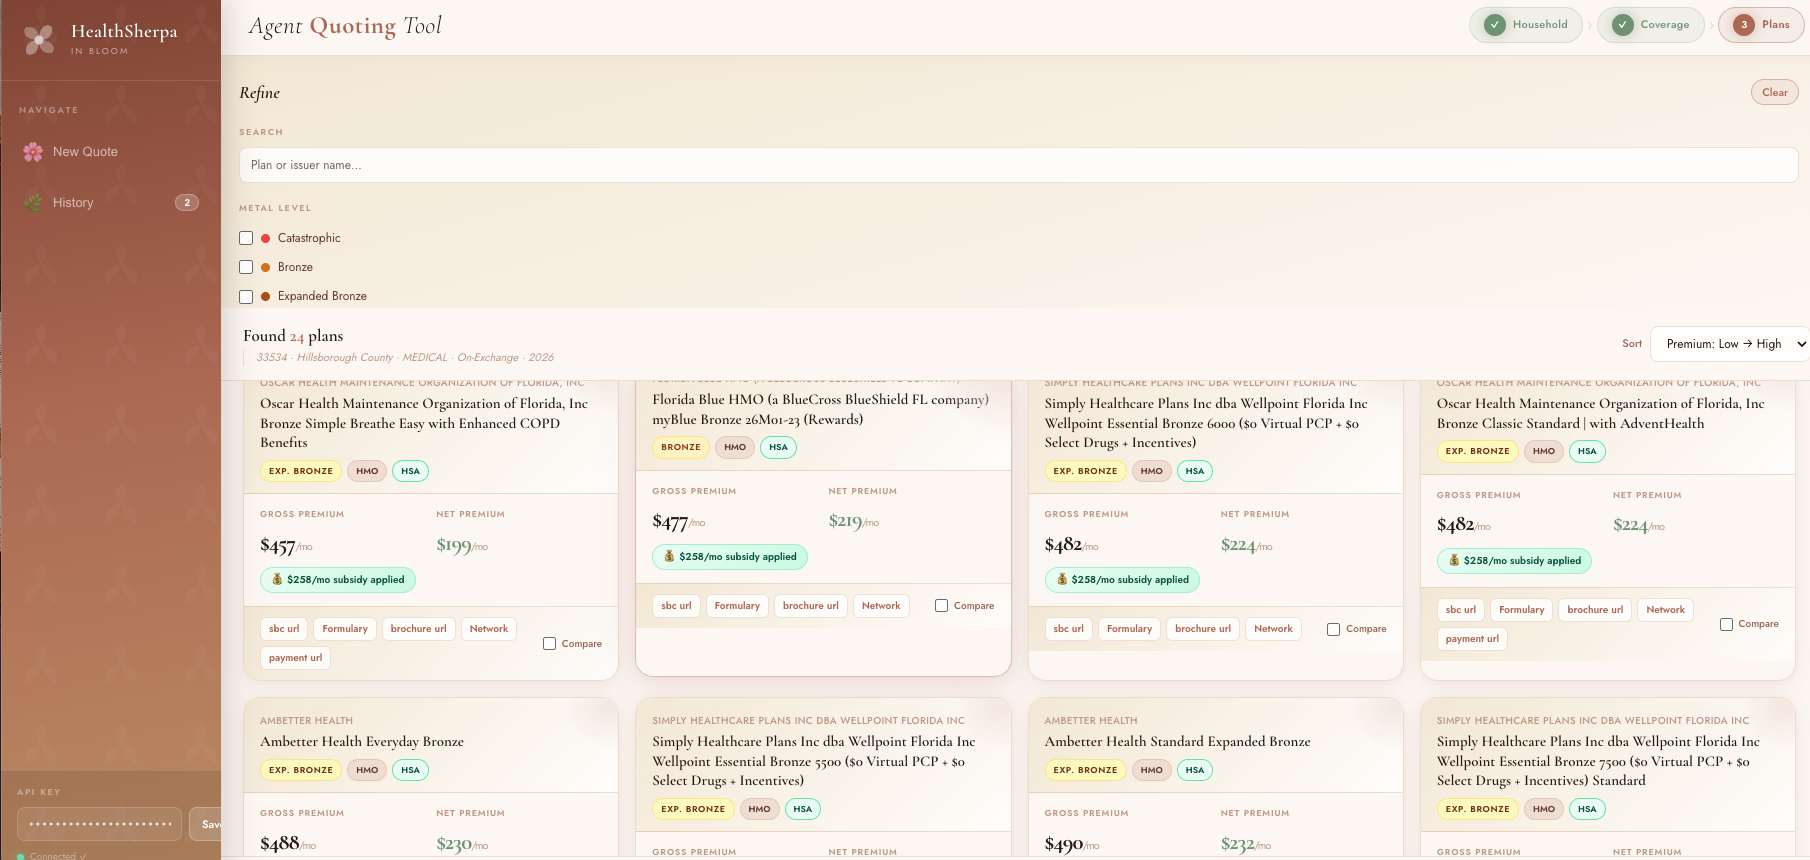Toggle the Bronze metal level checkbox
This screenshot has height=860, width=1810.
pyautogui.click(x=246, y=267)
